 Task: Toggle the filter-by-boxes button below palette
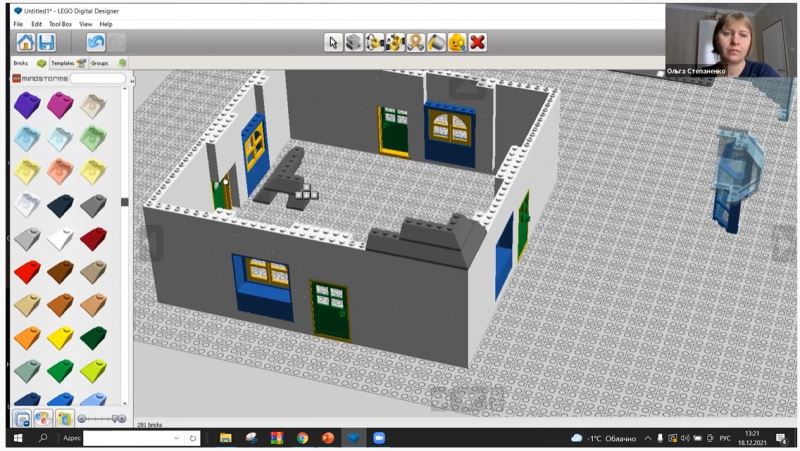pyautogui.click(x=64, y=418)
